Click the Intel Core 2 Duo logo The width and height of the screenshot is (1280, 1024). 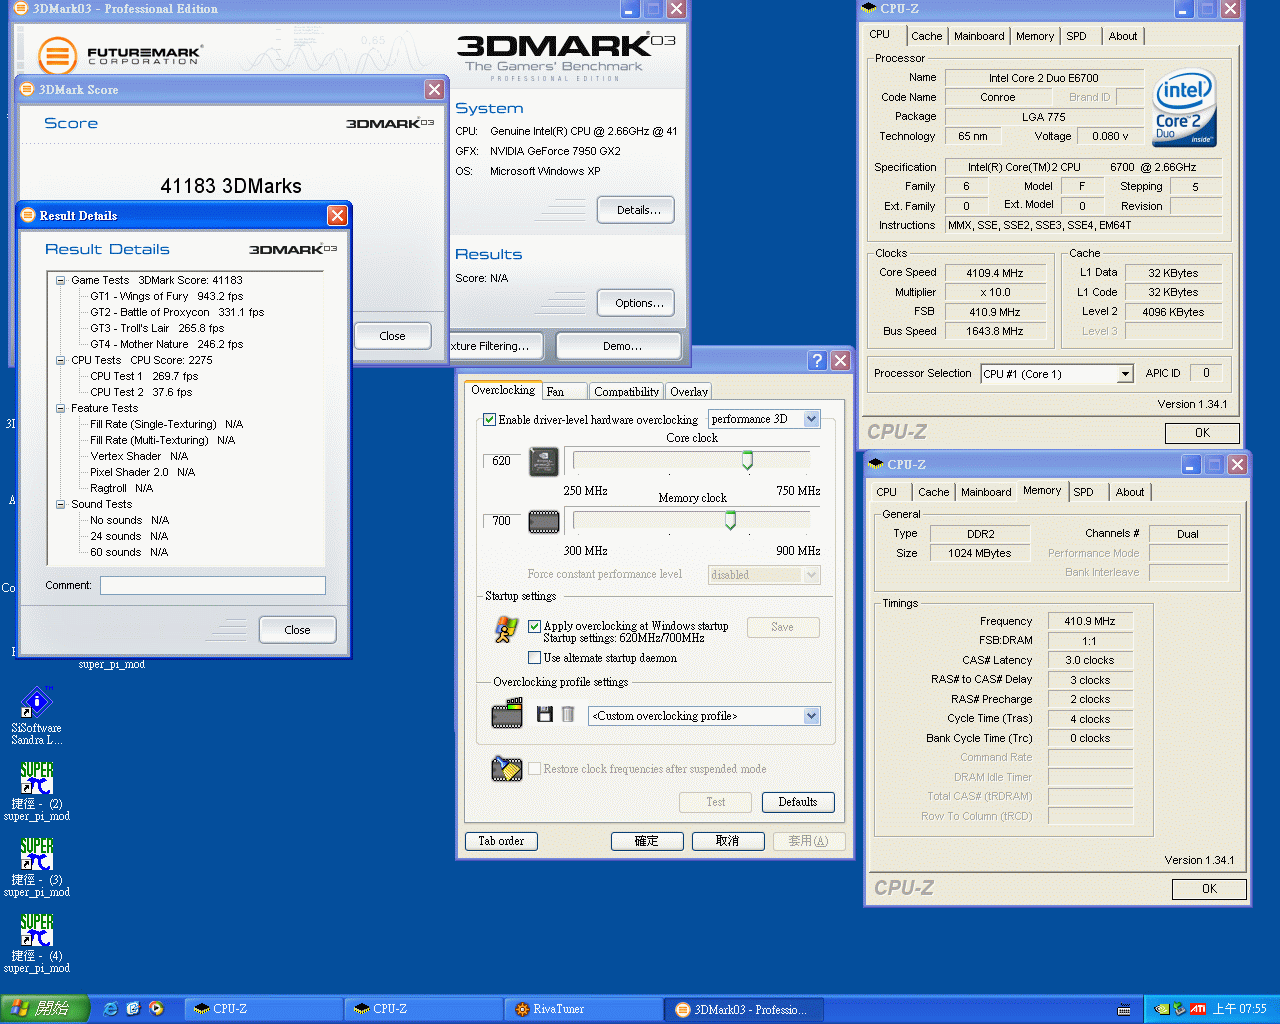1184,108
